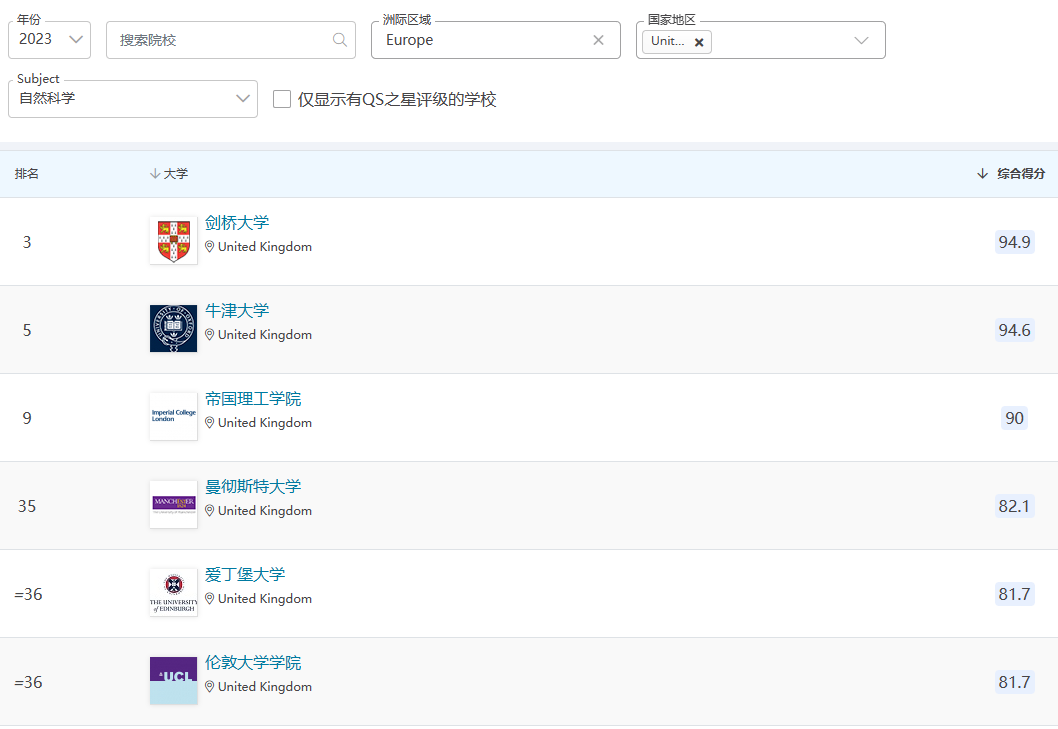Viewport: 1058px width, 729px height.
Task: Click the Cambridge University crest logo
Action: click(173, 240)
